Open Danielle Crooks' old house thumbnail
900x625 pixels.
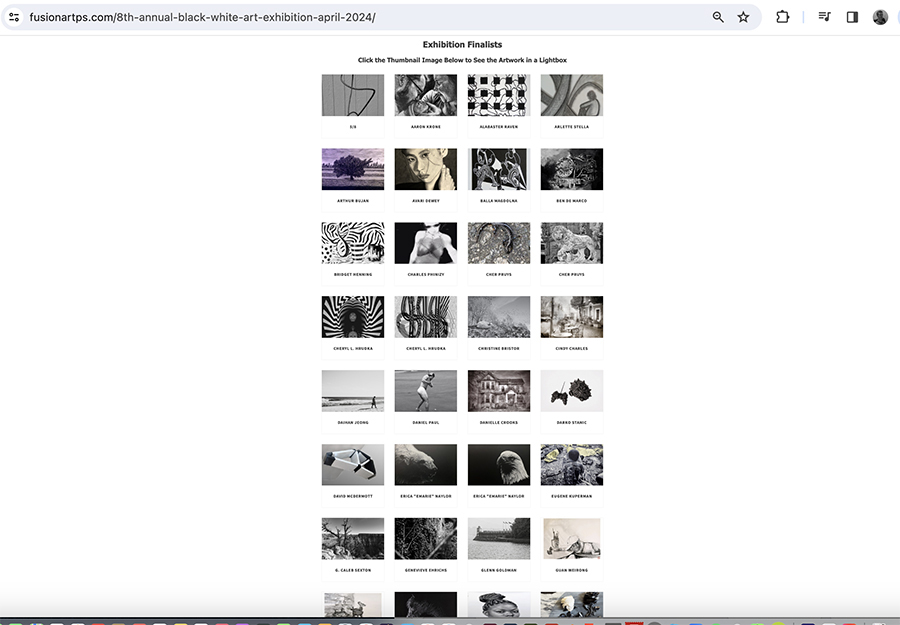[x=499, y=391]
